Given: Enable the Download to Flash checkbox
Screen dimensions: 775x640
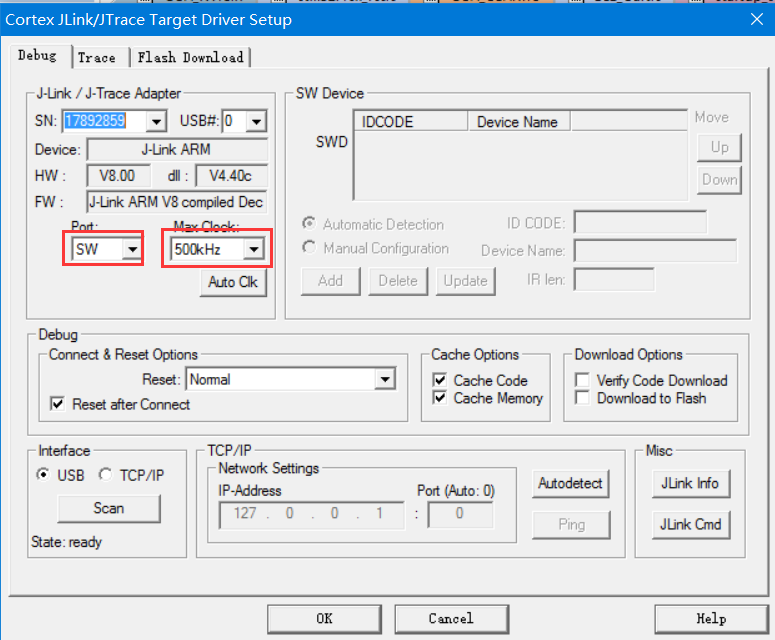Looking at the screenshot, I should pyautogui.click(x=583, y=398).
